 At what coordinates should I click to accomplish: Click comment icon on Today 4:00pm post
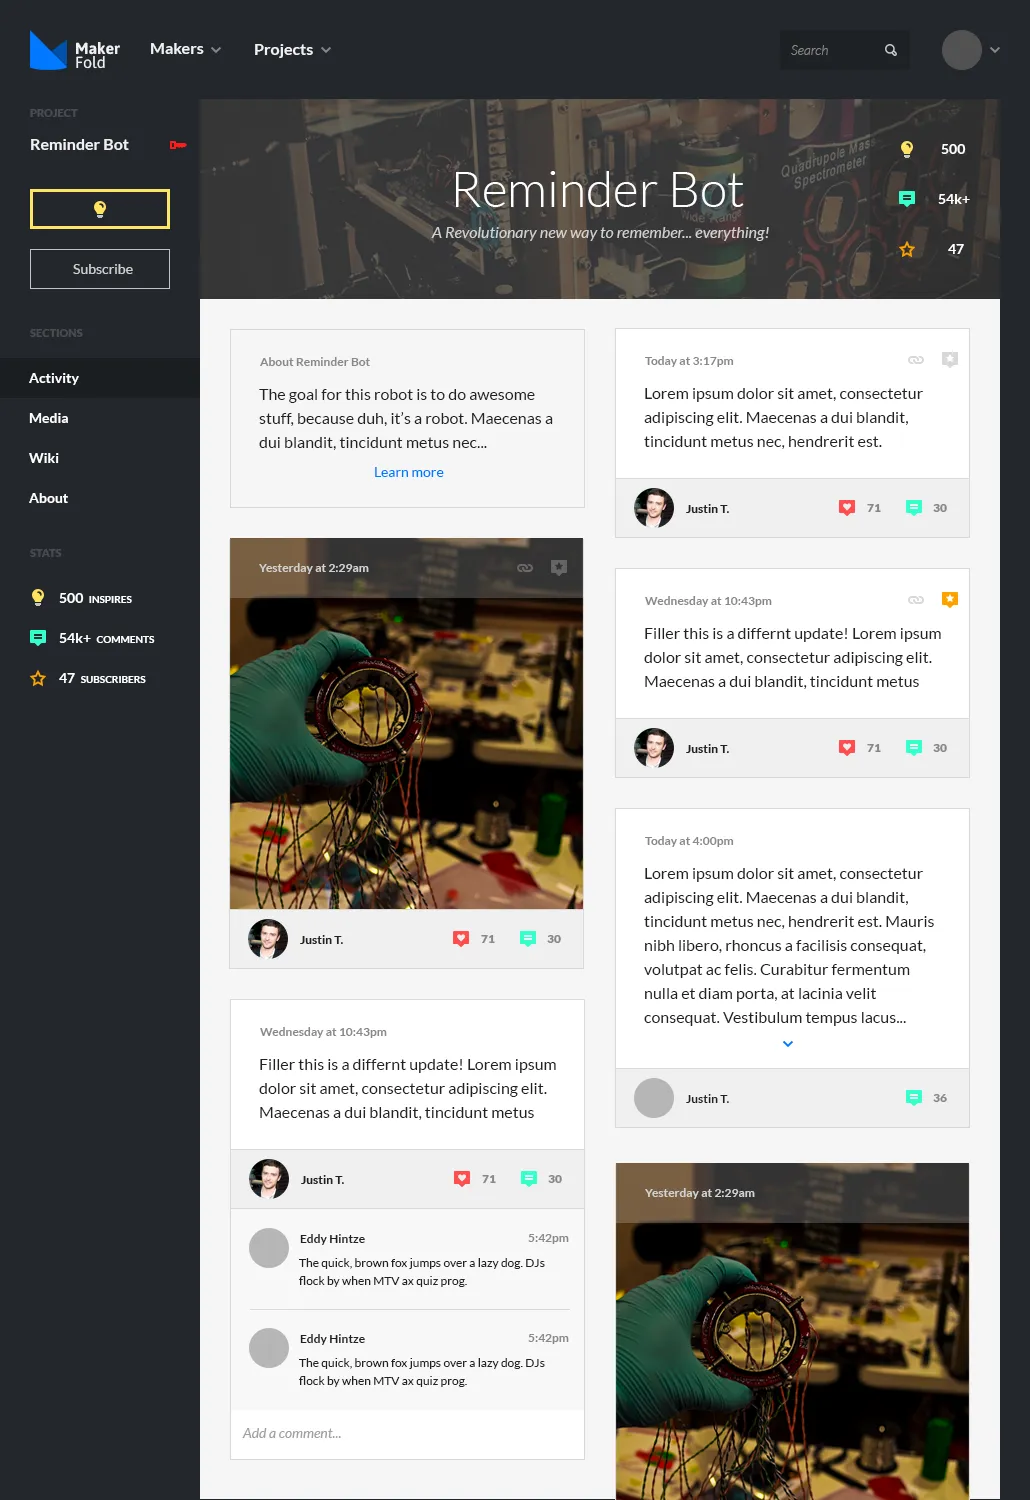click(x=914, y=1098)
